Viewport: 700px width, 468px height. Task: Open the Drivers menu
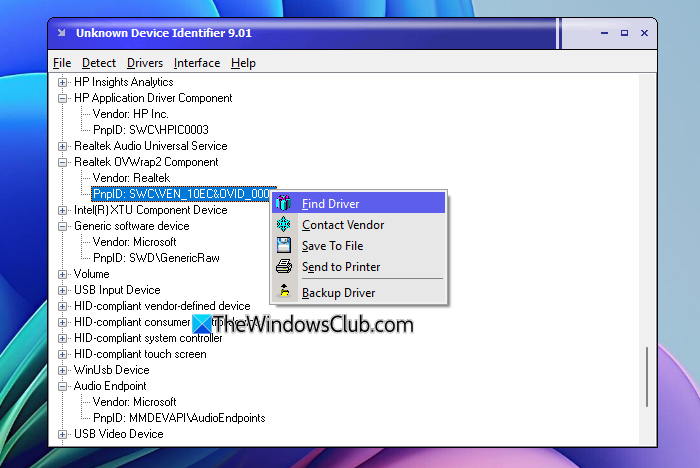coord(145,63)
